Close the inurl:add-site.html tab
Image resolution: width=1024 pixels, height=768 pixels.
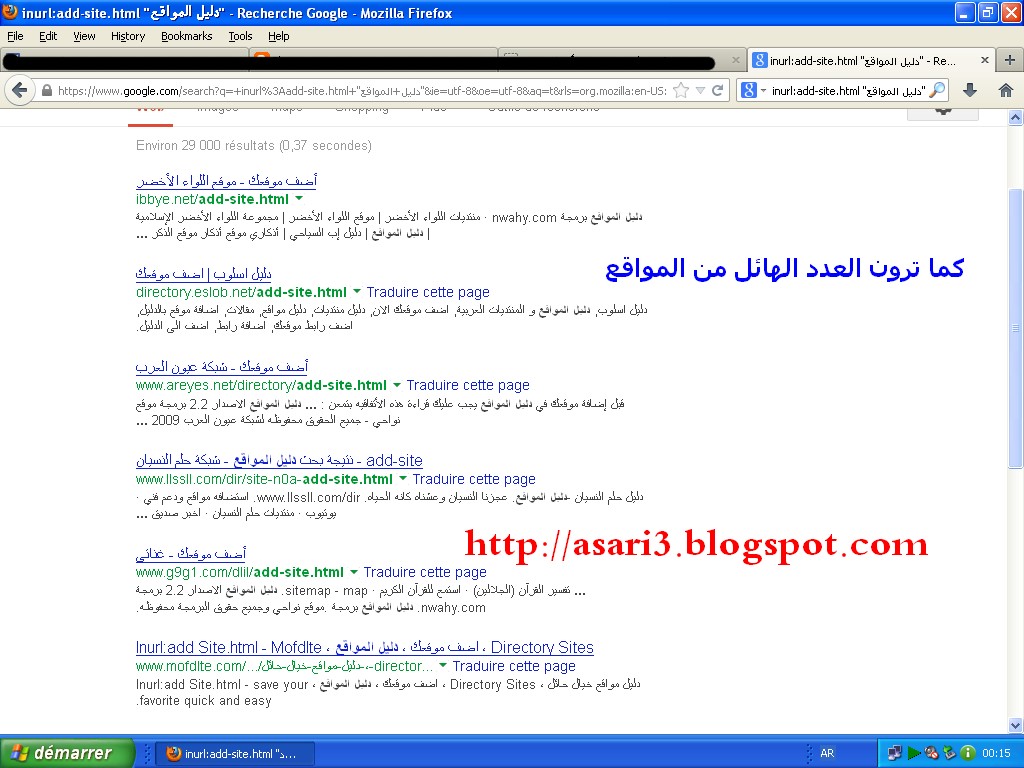(985, 60)
